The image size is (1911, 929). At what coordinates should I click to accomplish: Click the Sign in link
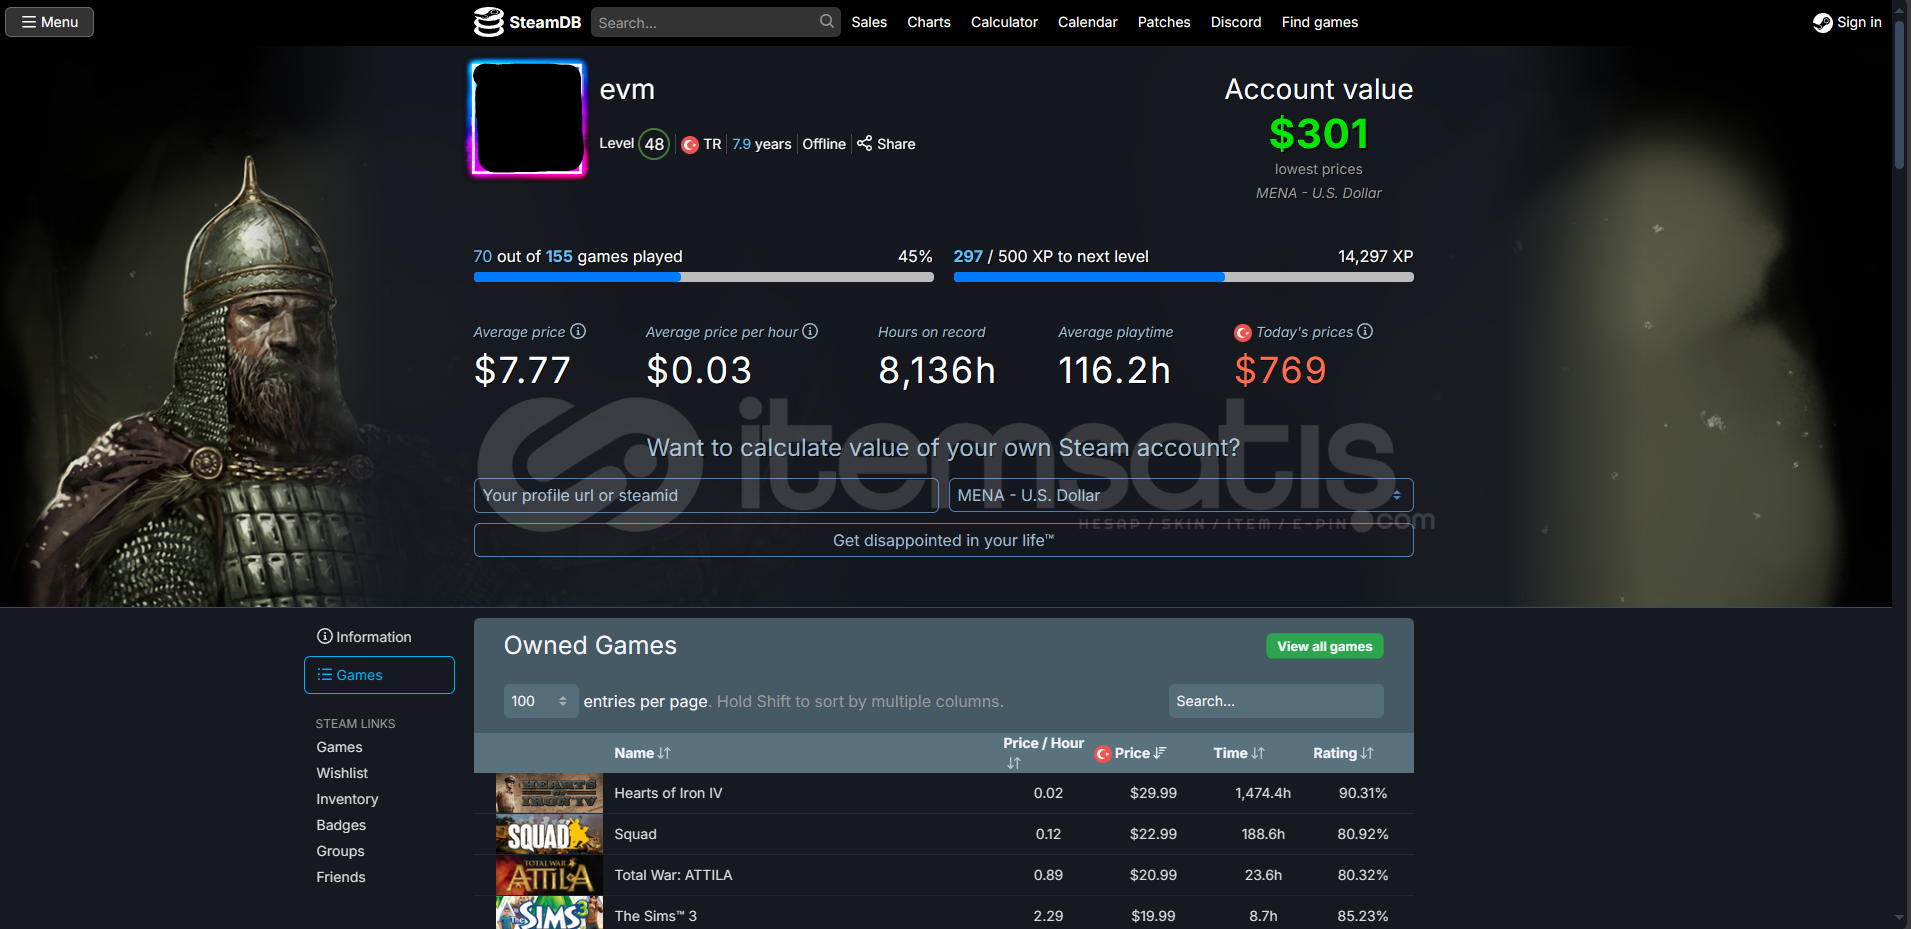point(1859,22)
